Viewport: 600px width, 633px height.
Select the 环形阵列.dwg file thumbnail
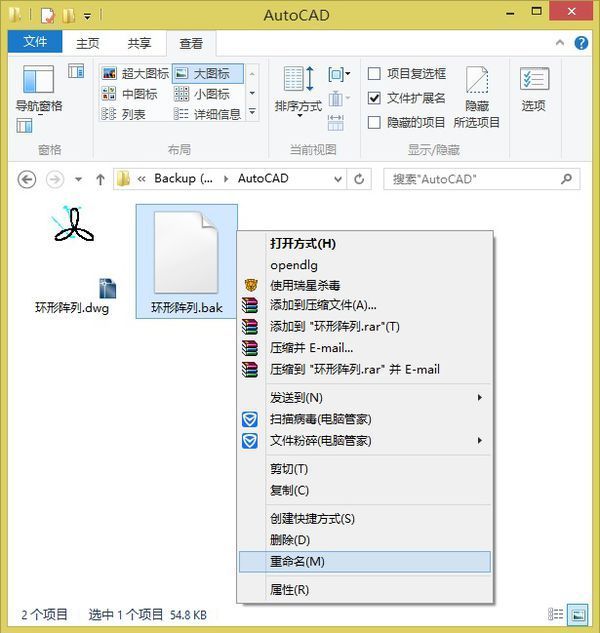tap(73, 260)
